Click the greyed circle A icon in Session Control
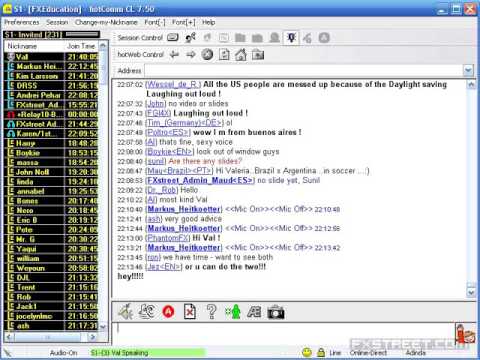 (324, 38)
